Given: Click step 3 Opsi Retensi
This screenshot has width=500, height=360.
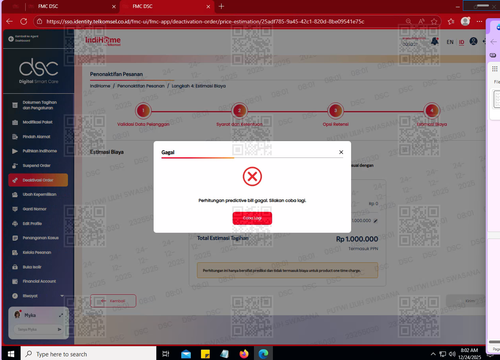Looking at the screenshot, I should click(335, 111).
